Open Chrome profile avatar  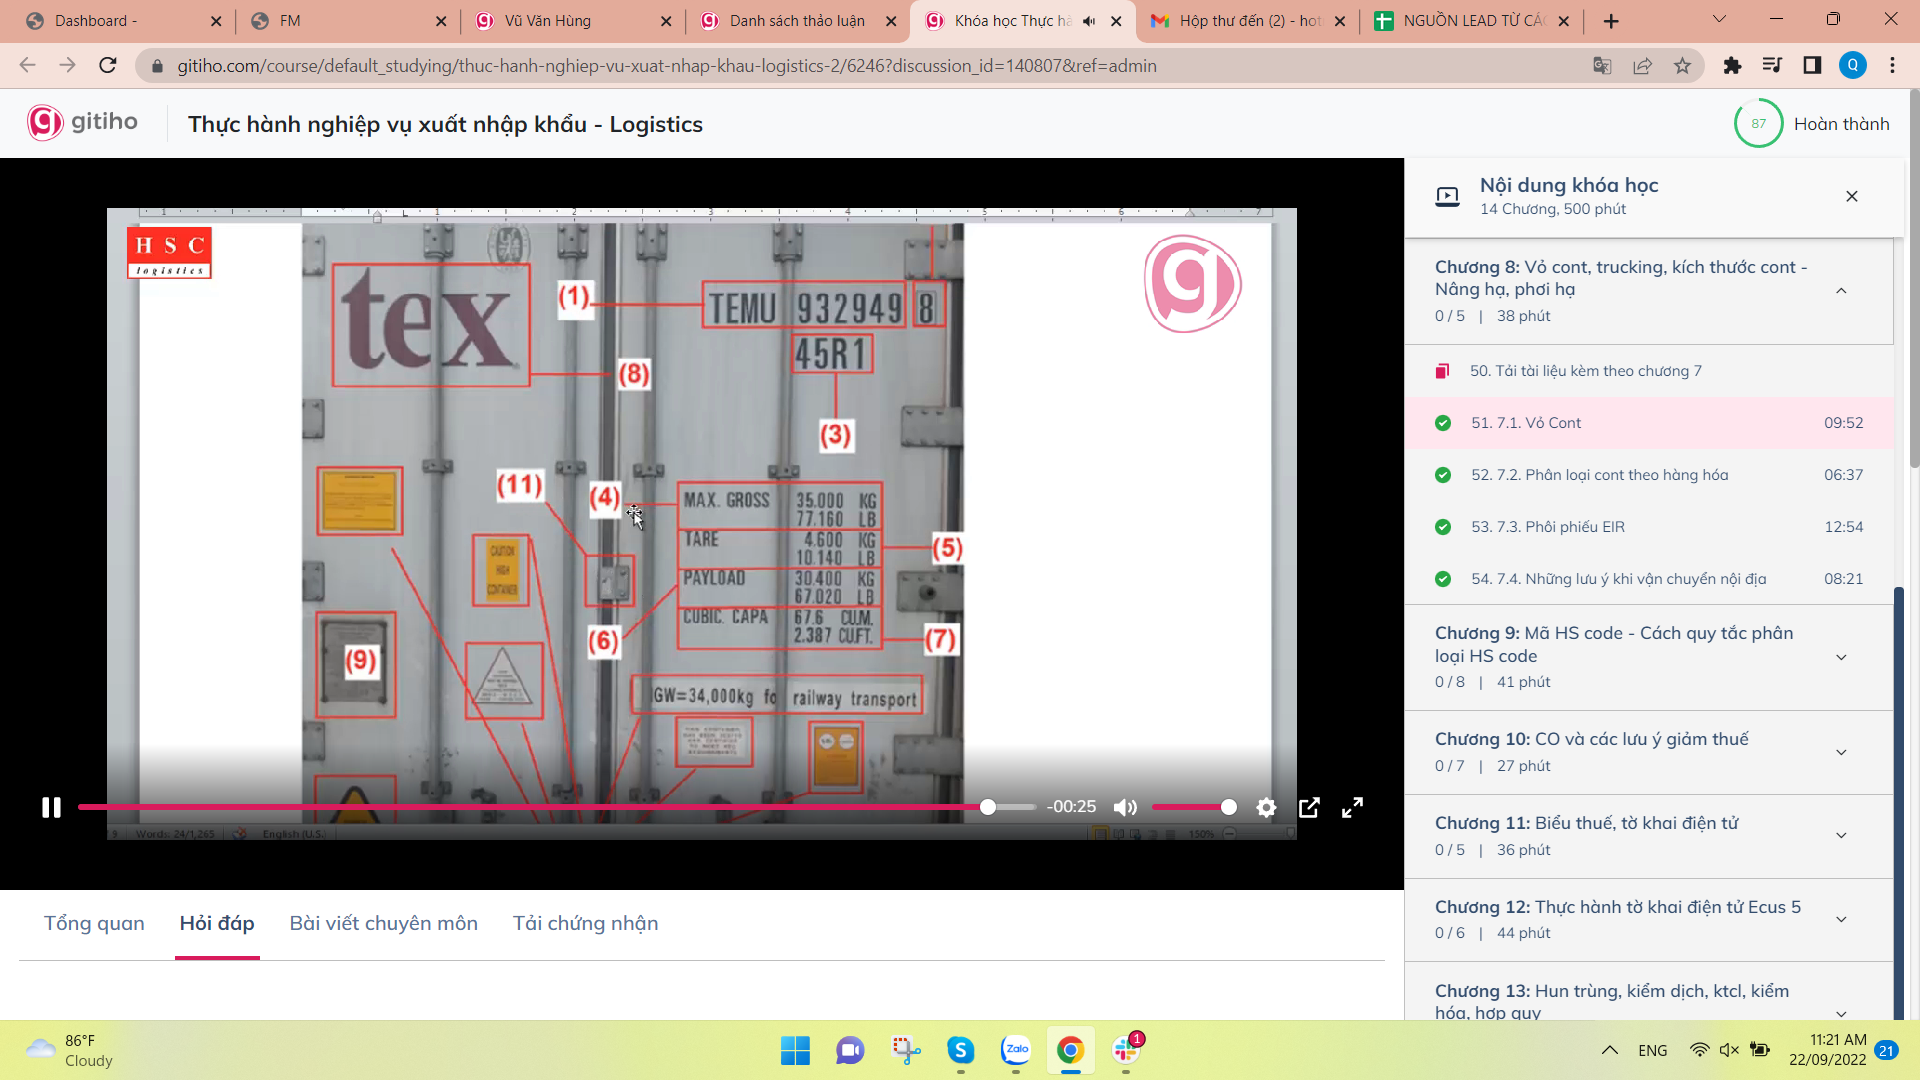coord(1852,66)
